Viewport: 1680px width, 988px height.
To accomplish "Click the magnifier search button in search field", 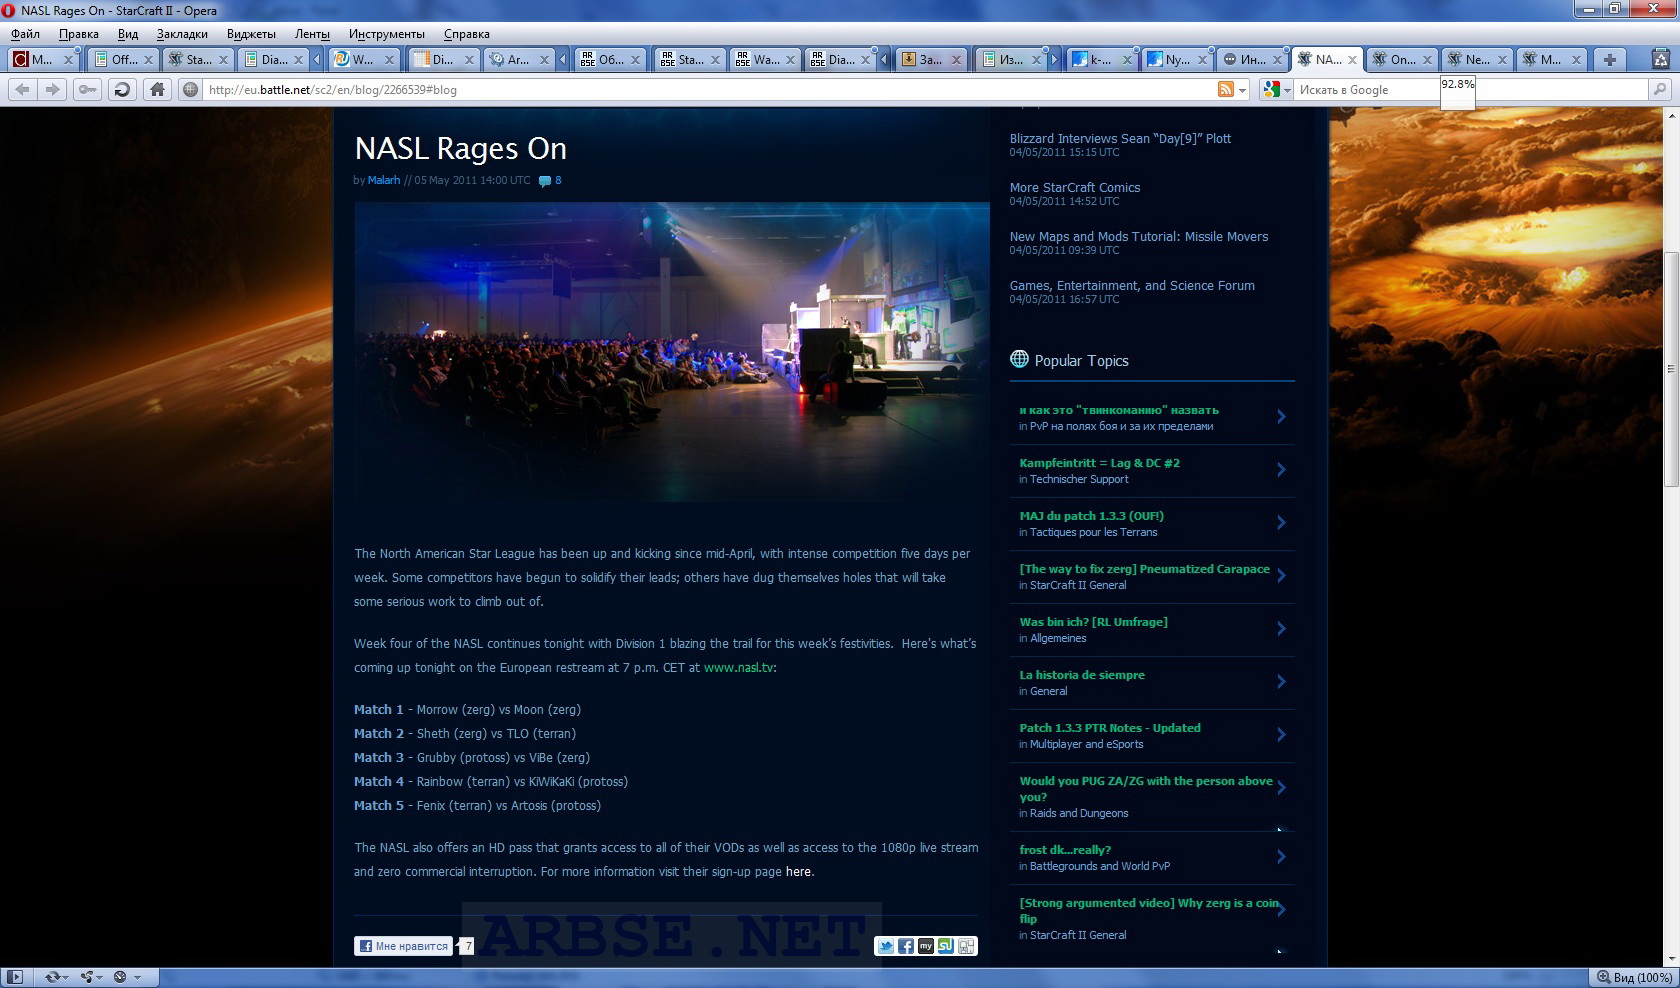I will (x=1660, y=89).
